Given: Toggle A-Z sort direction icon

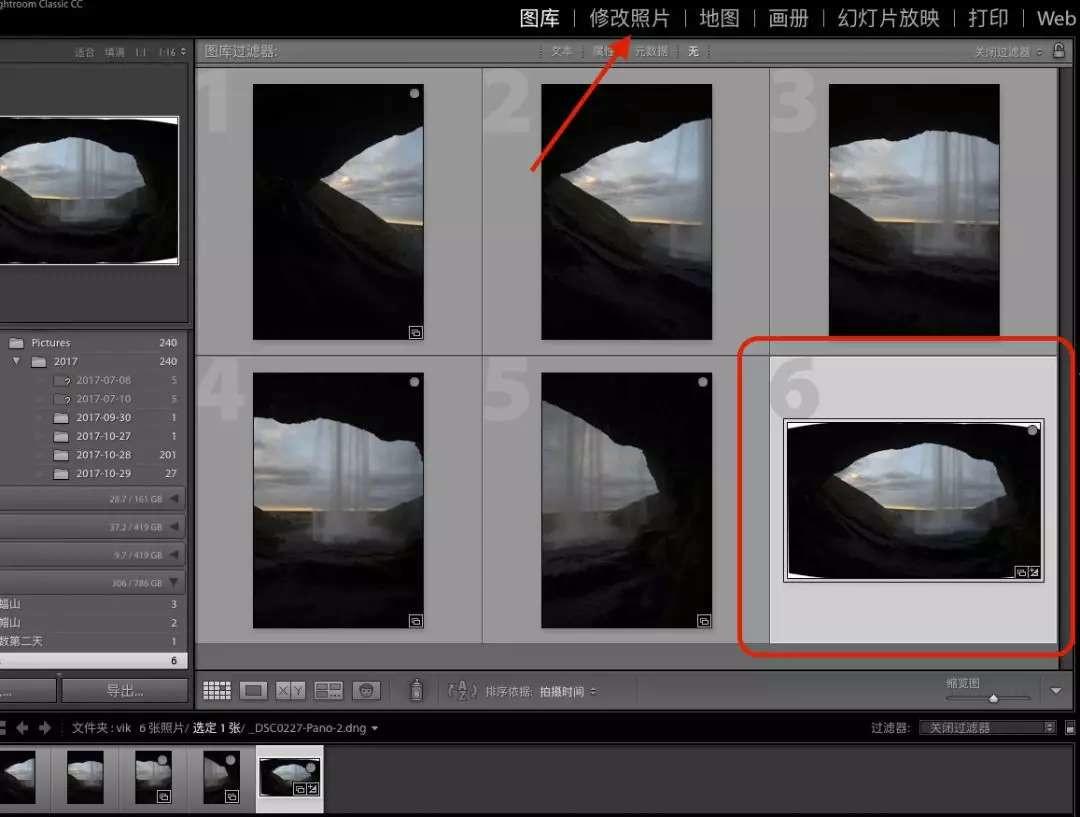Looking at the screenshot, I should click(462, 690).
